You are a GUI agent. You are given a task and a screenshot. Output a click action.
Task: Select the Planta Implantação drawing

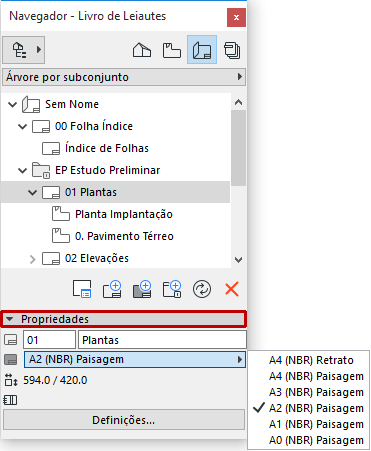[124, 214]
